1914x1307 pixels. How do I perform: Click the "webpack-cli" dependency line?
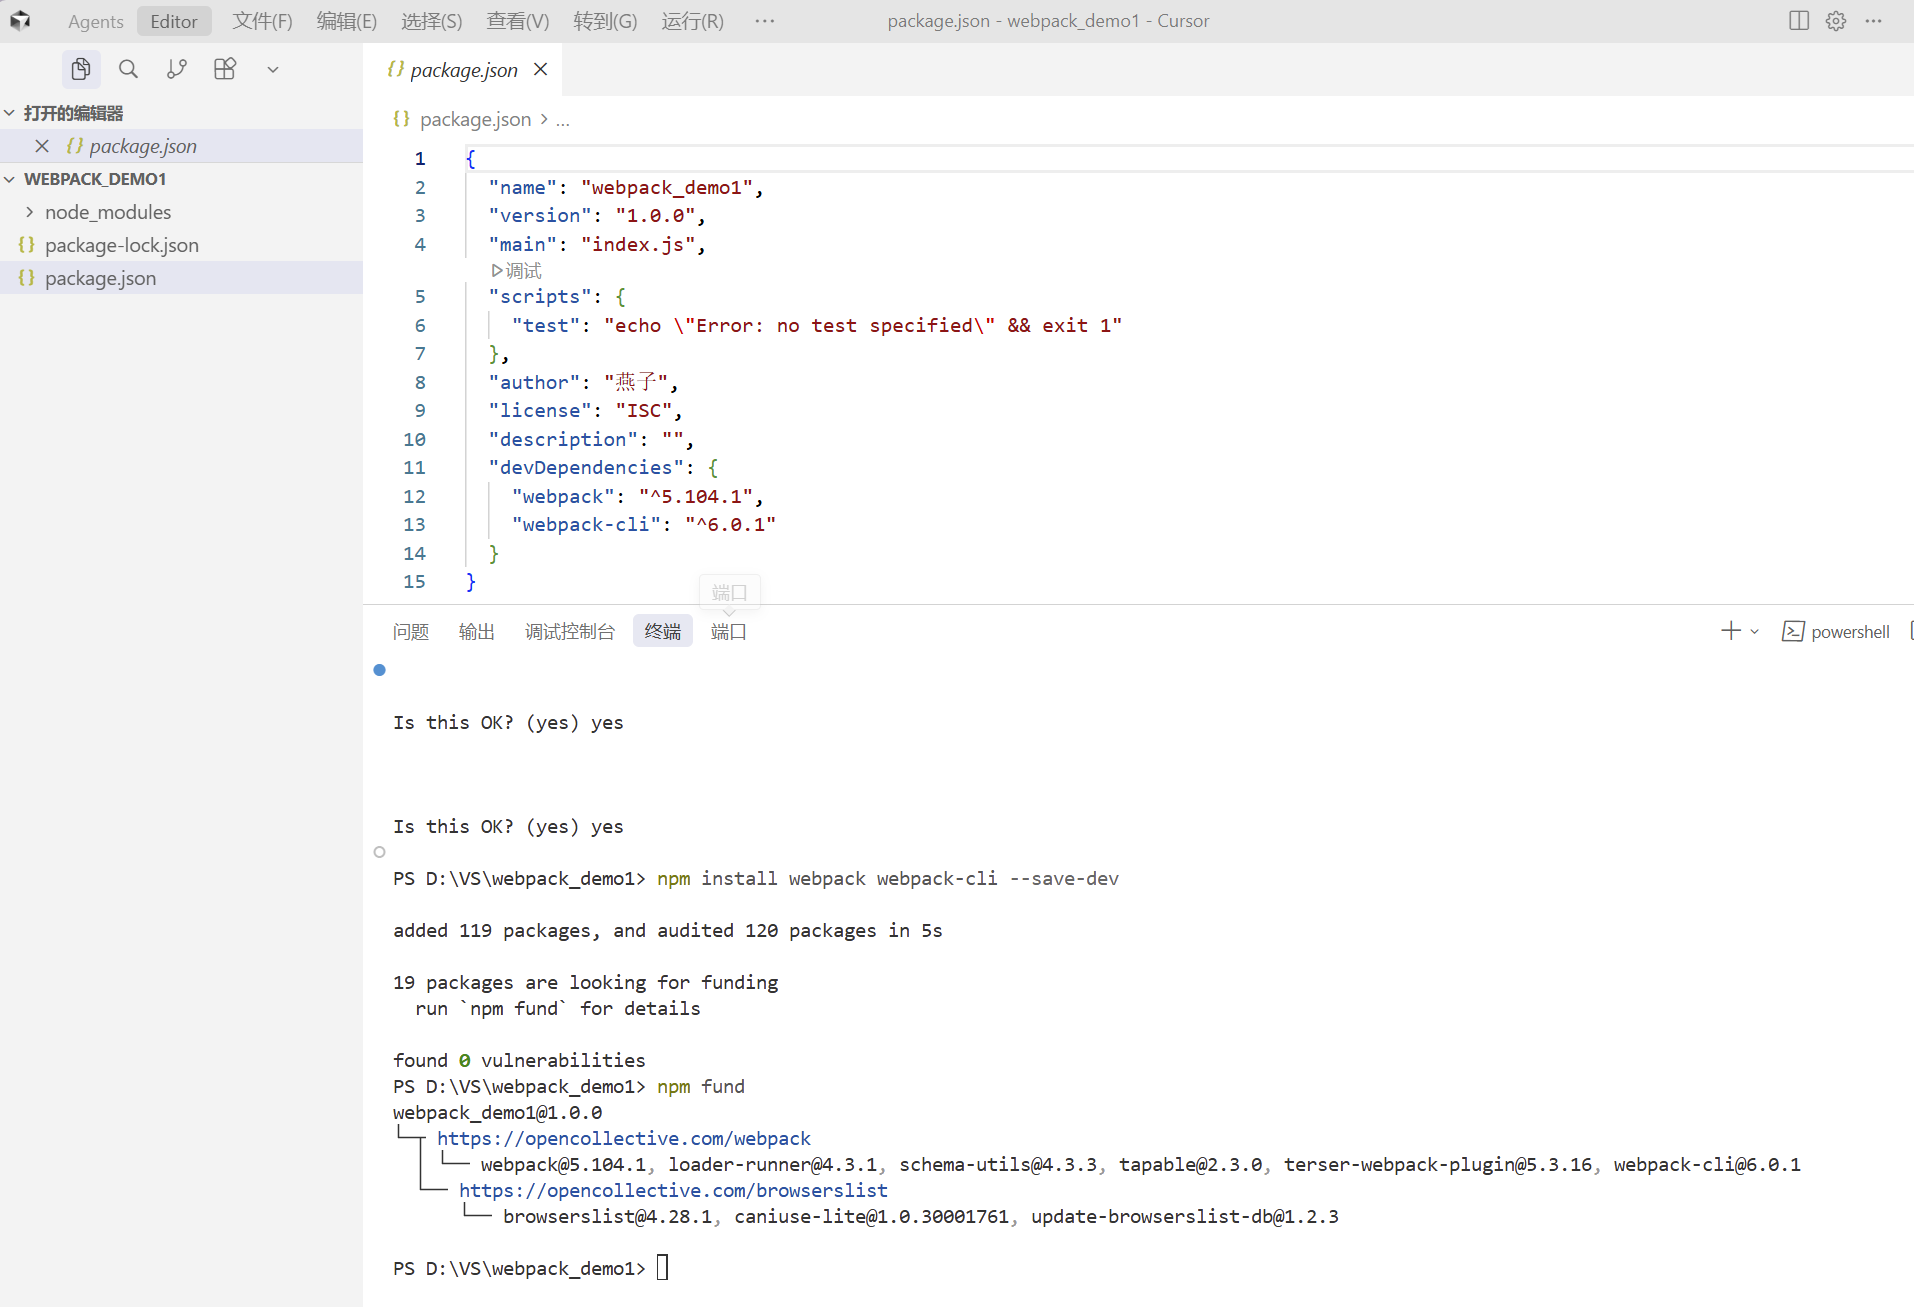(643, 524)
